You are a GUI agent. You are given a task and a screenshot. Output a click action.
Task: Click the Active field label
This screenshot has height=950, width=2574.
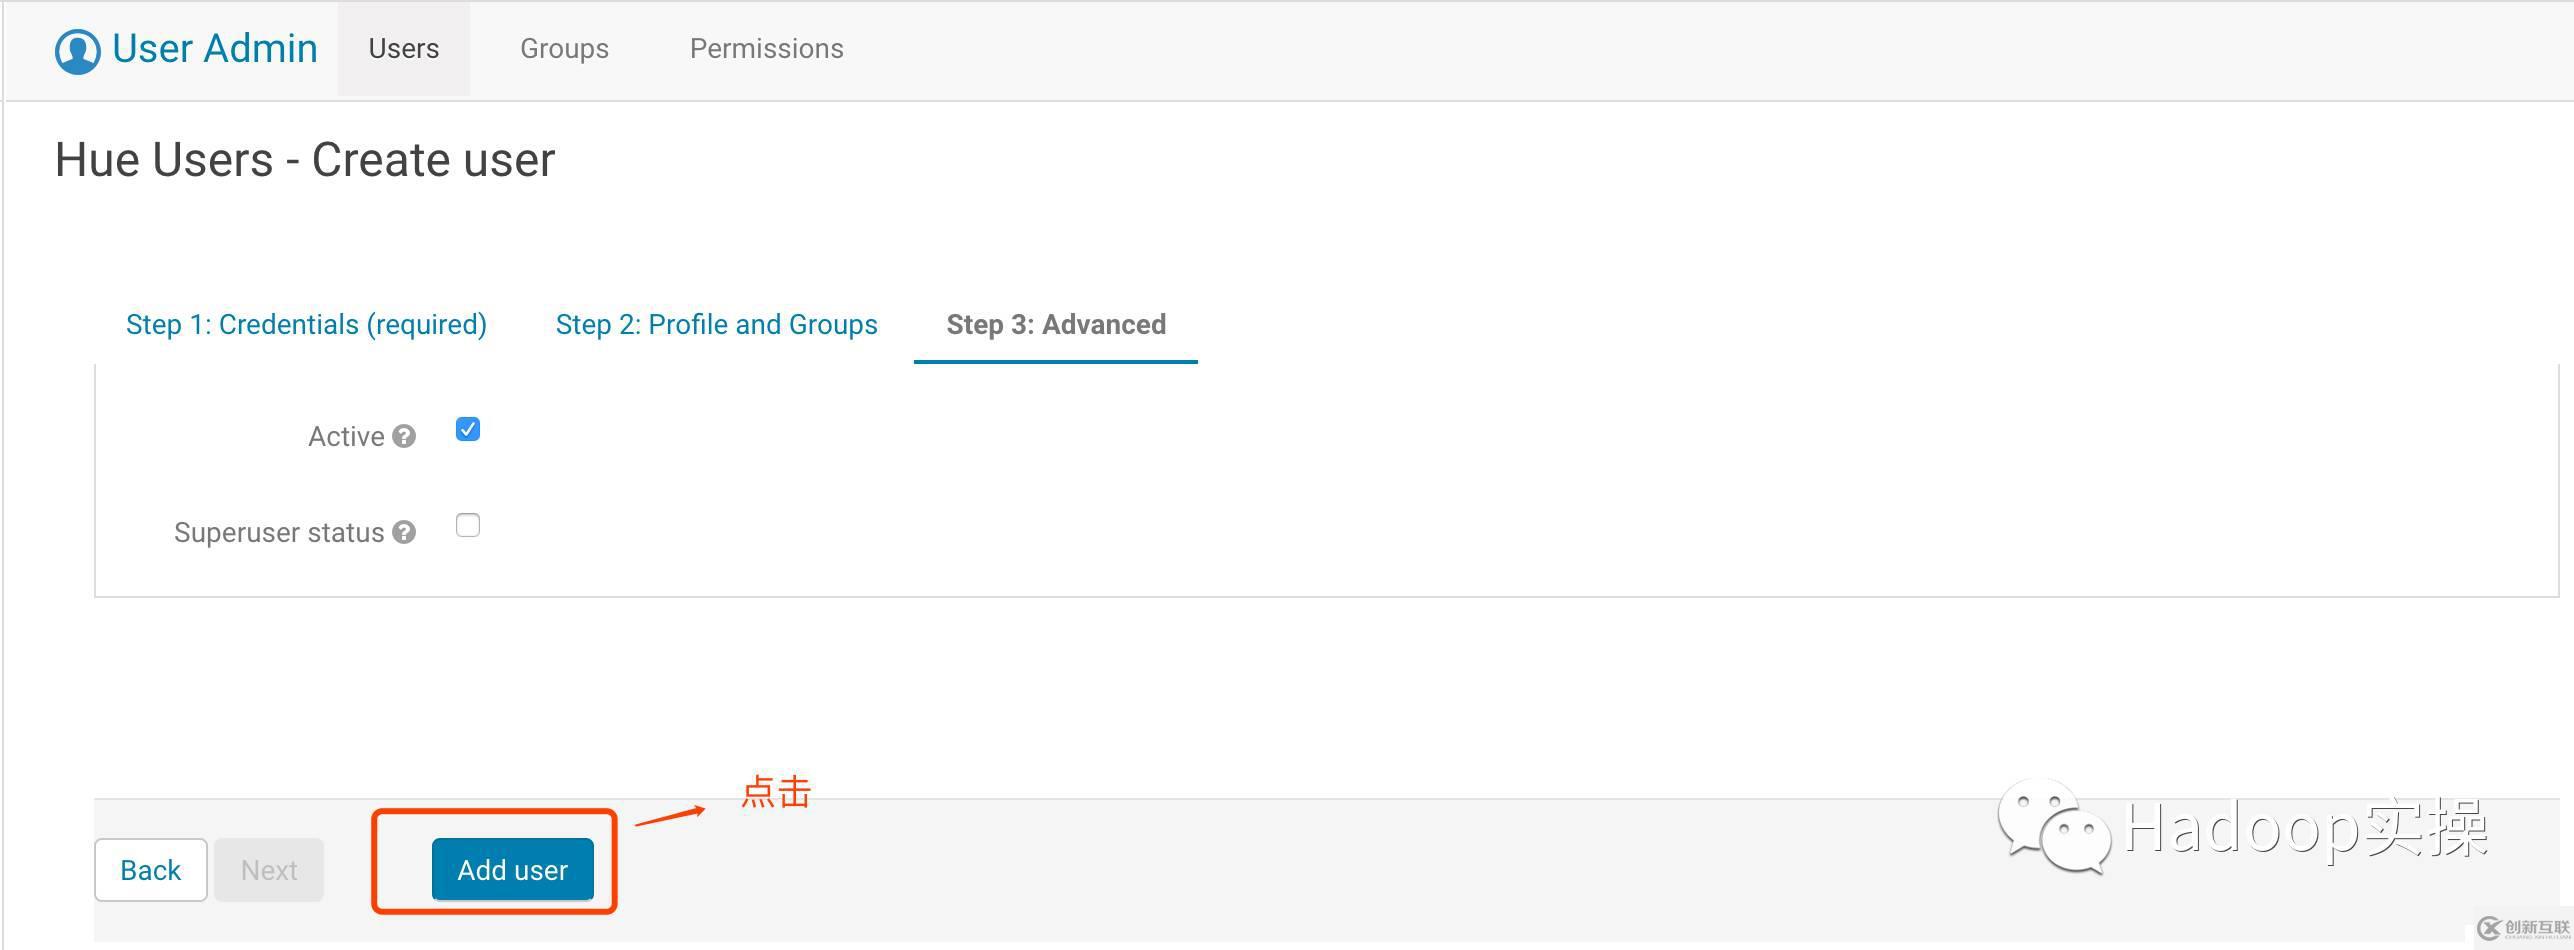click(346, 437)
